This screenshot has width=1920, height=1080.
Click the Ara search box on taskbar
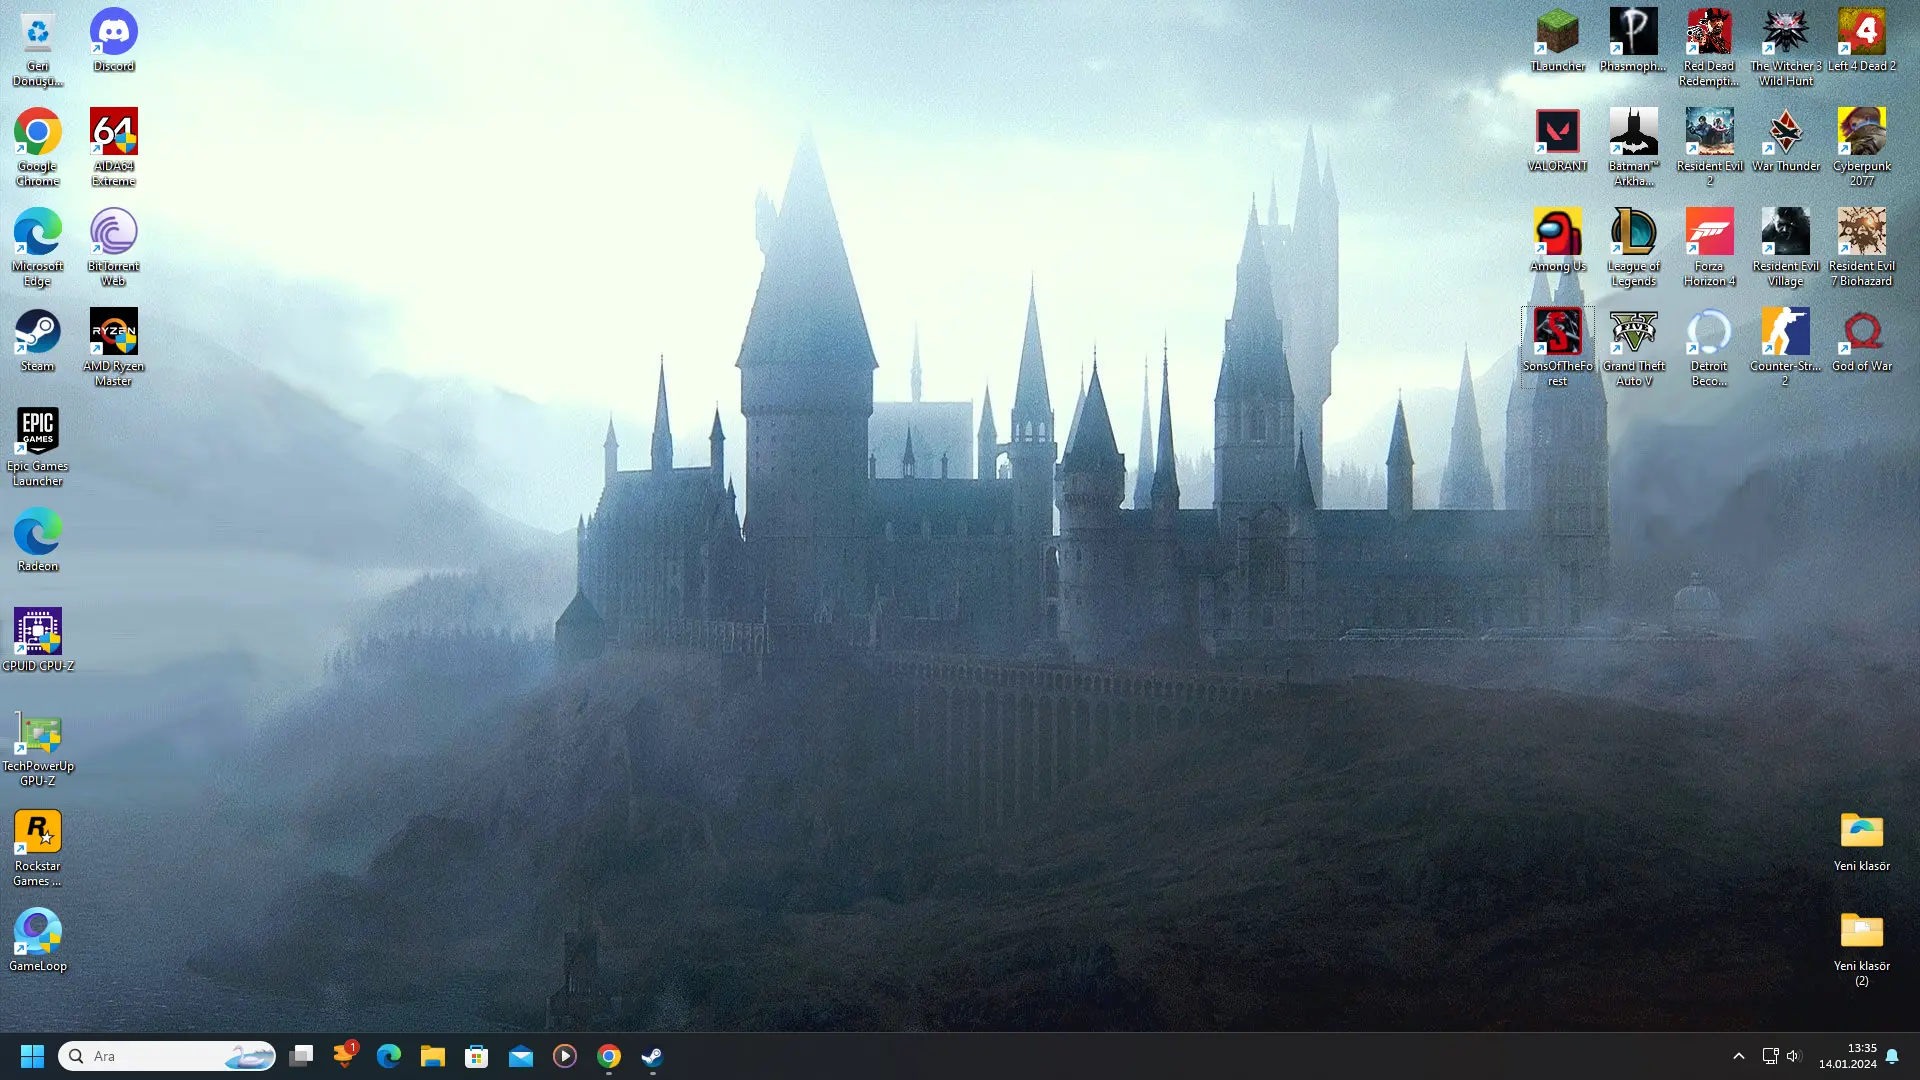[x=167, y=1056]
